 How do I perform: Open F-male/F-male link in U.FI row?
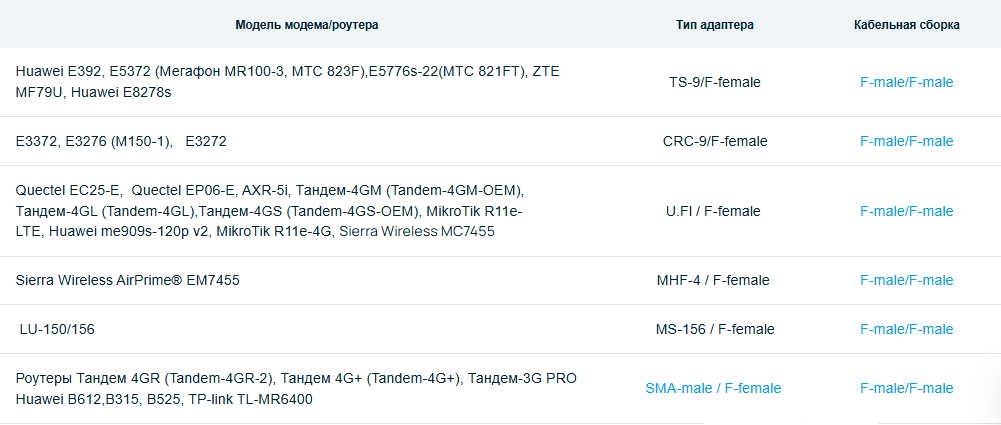(906, 211)
